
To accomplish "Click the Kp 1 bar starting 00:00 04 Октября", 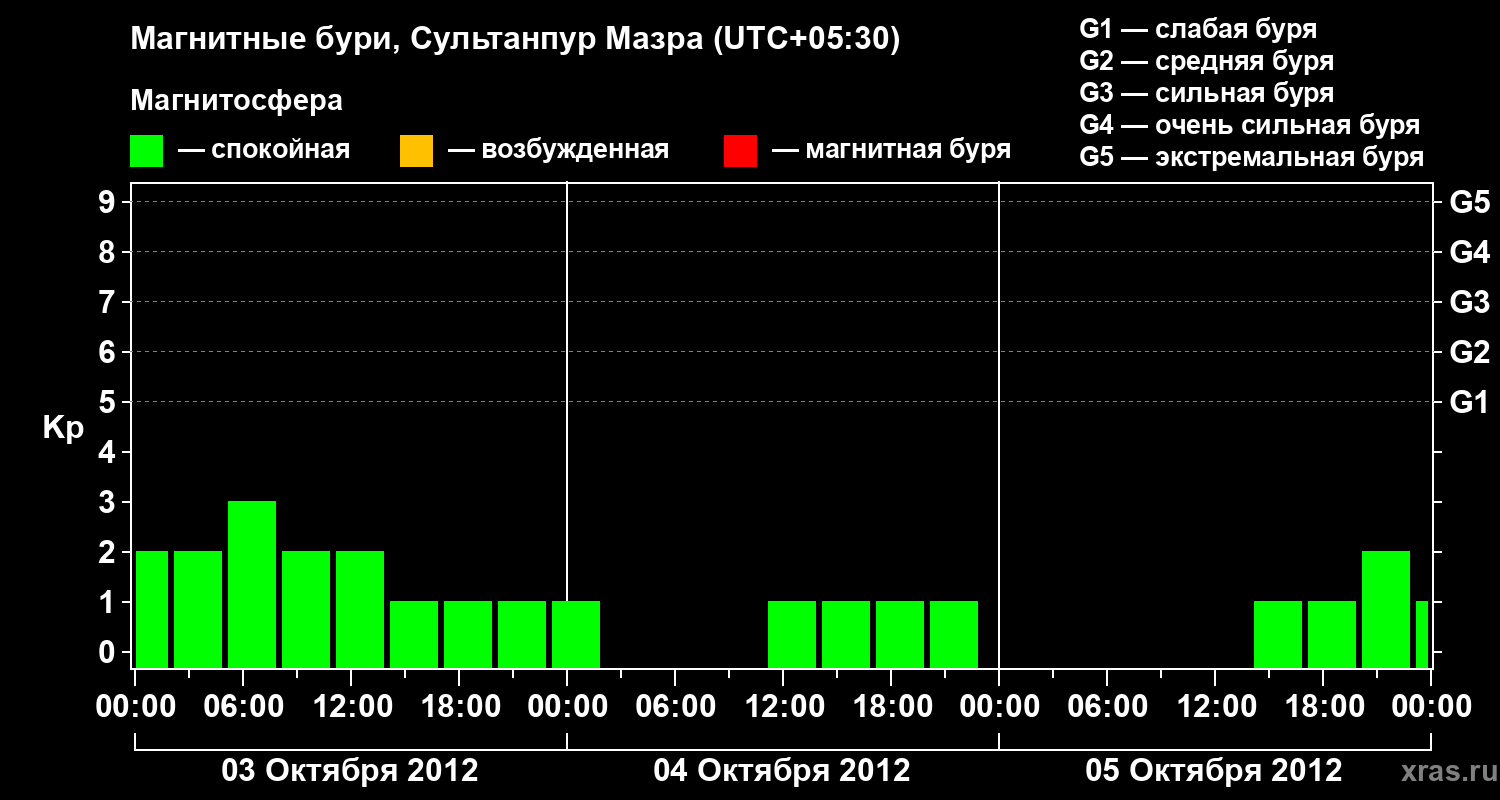I will pyautogui.click(x=576, y=635).
